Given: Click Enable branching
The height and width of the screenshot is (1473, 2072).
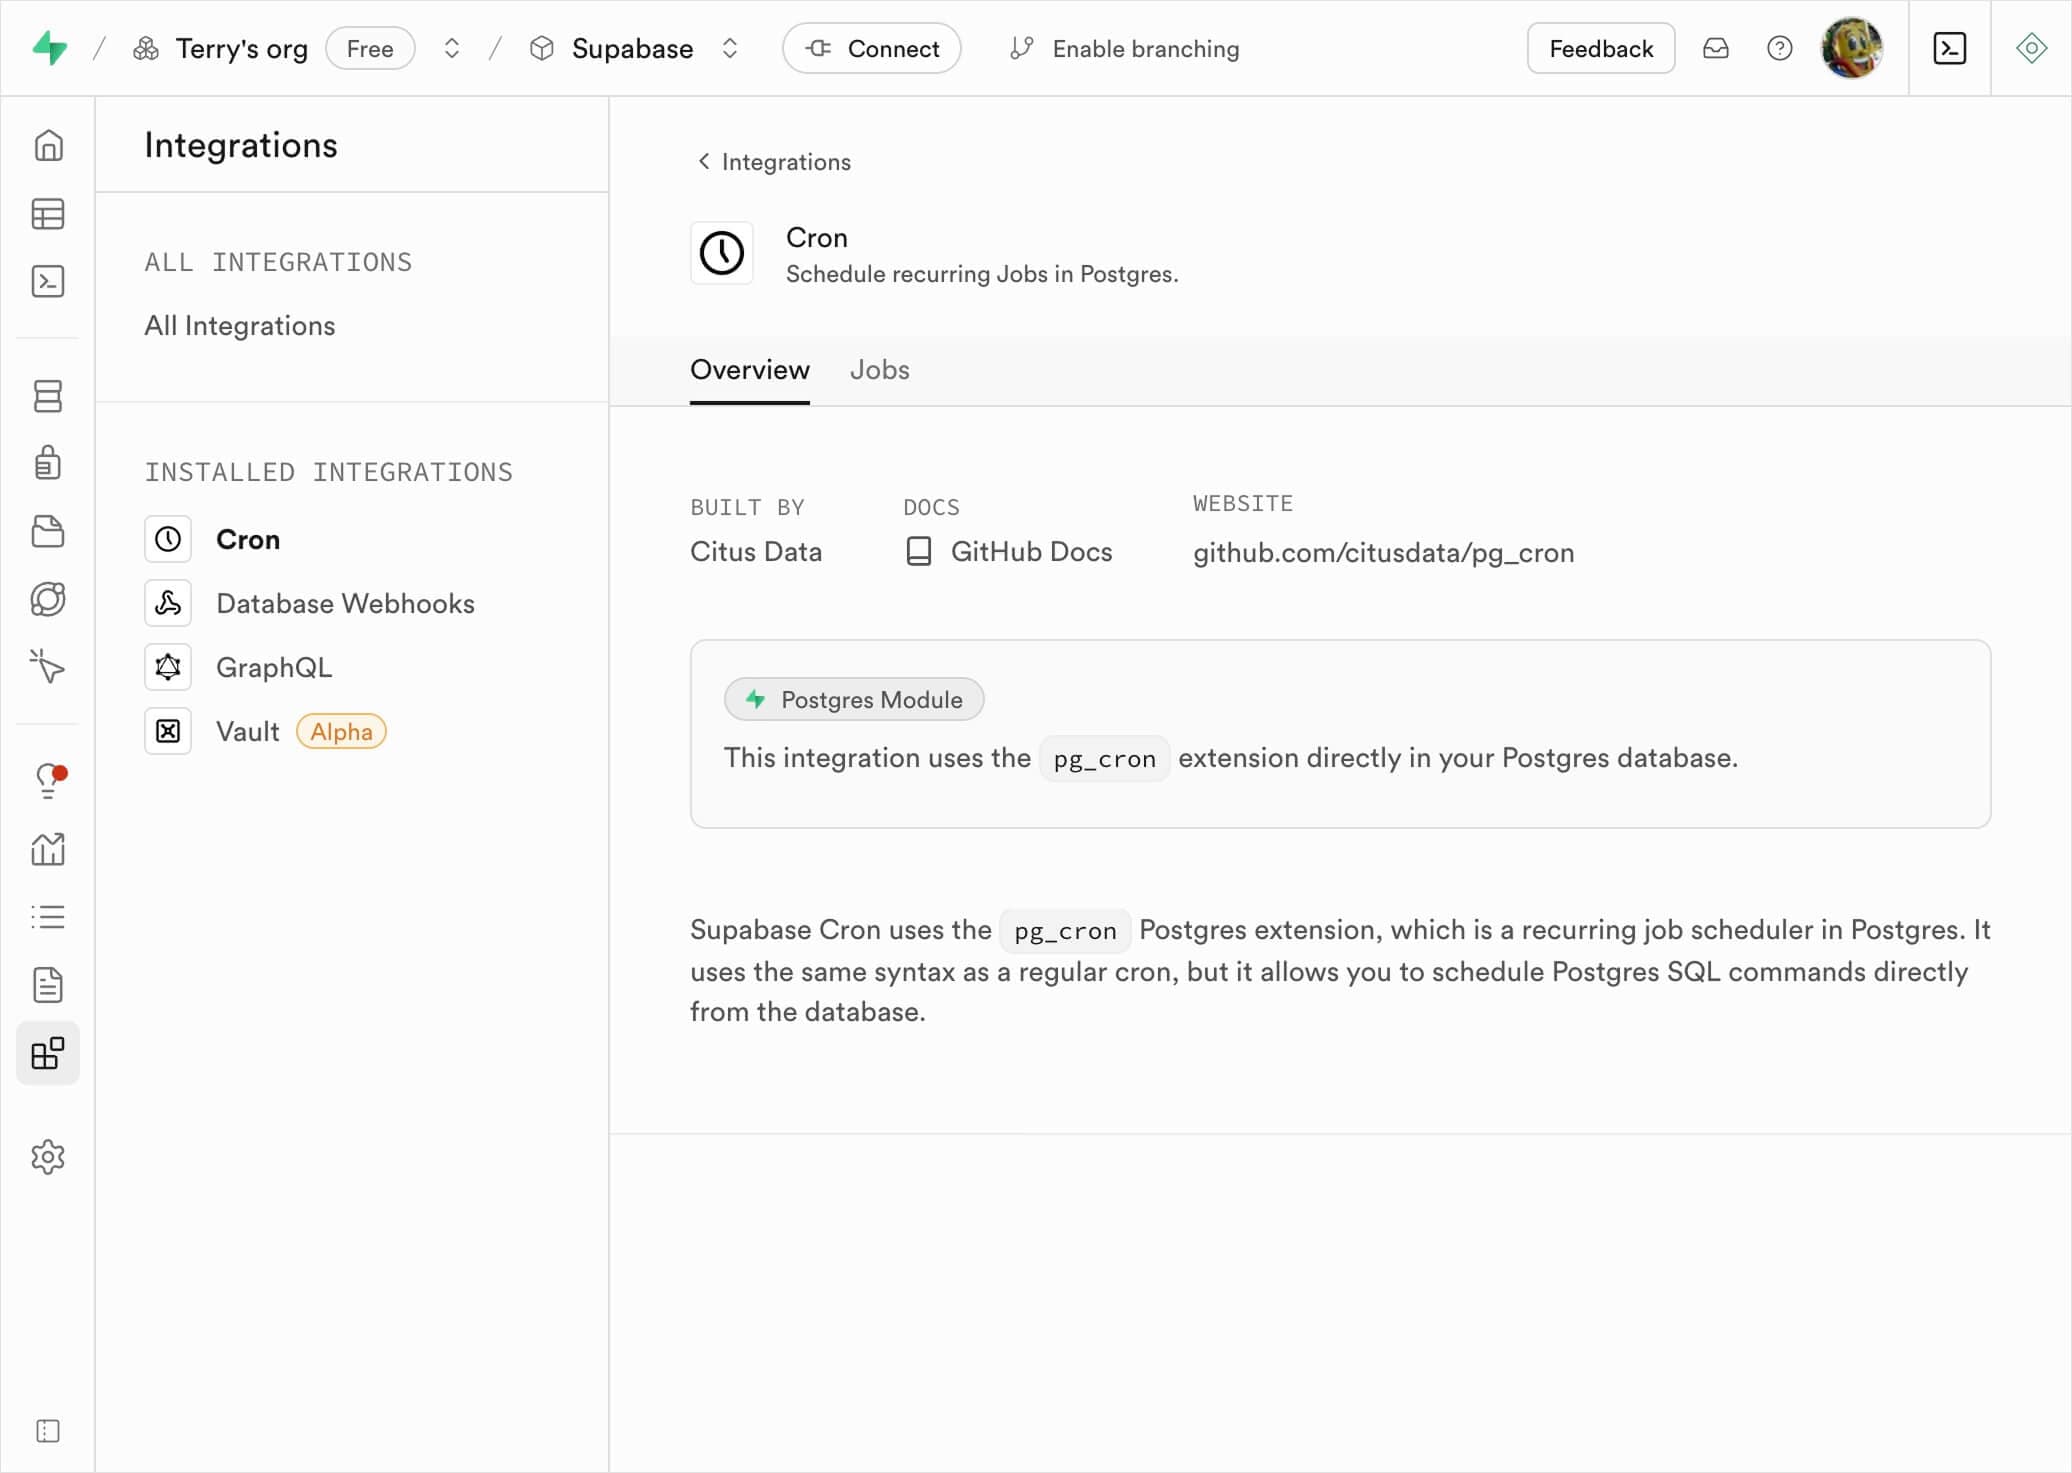Looking at the screenshot, I should [1123, 48].
